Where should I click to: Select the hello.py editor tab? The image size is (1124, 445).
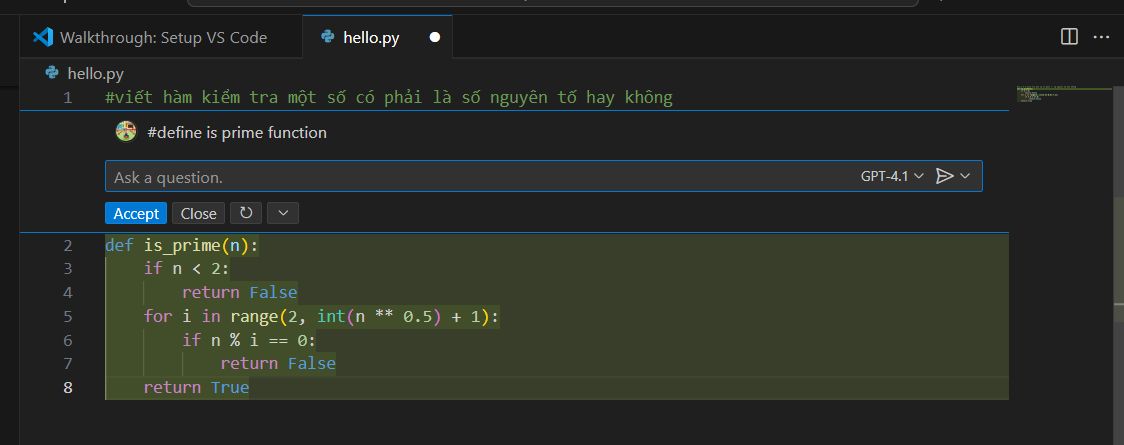[x=371, y=38]
